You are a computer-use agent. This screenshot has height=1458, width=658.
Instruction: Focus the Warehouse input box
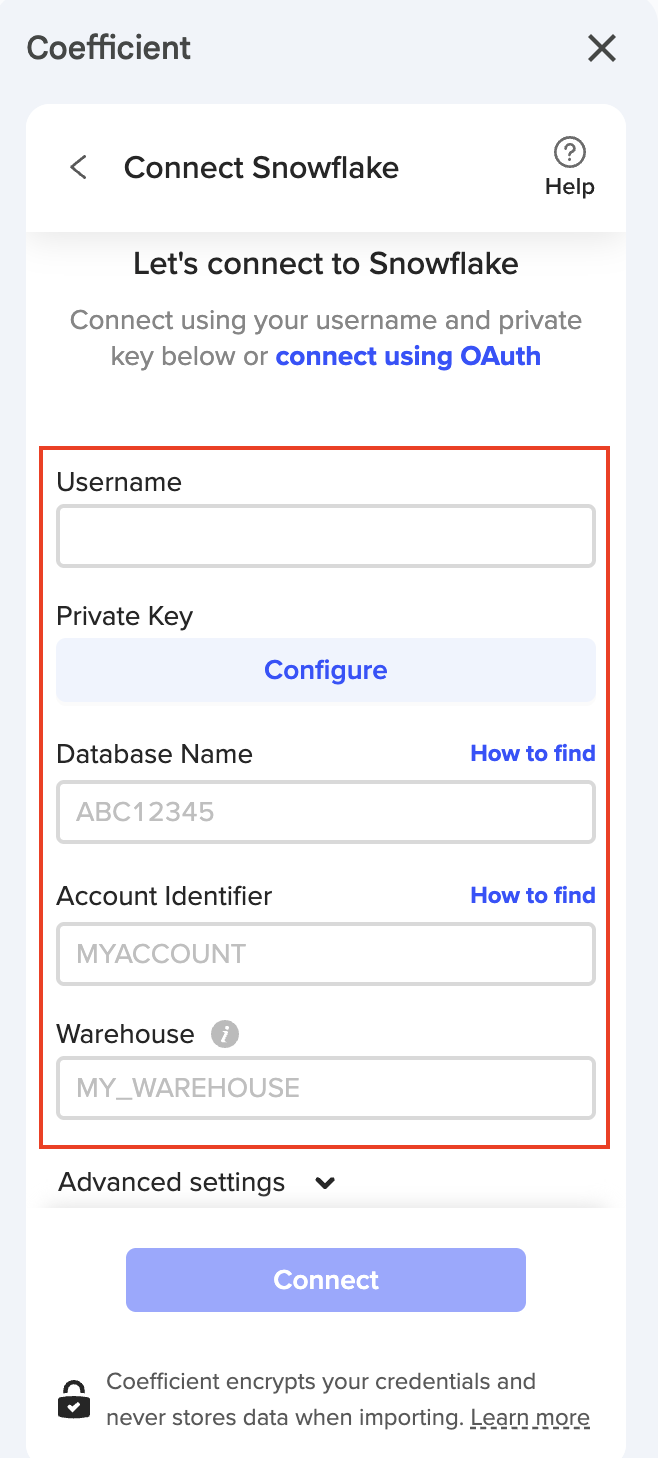(x=326, y=1088)
